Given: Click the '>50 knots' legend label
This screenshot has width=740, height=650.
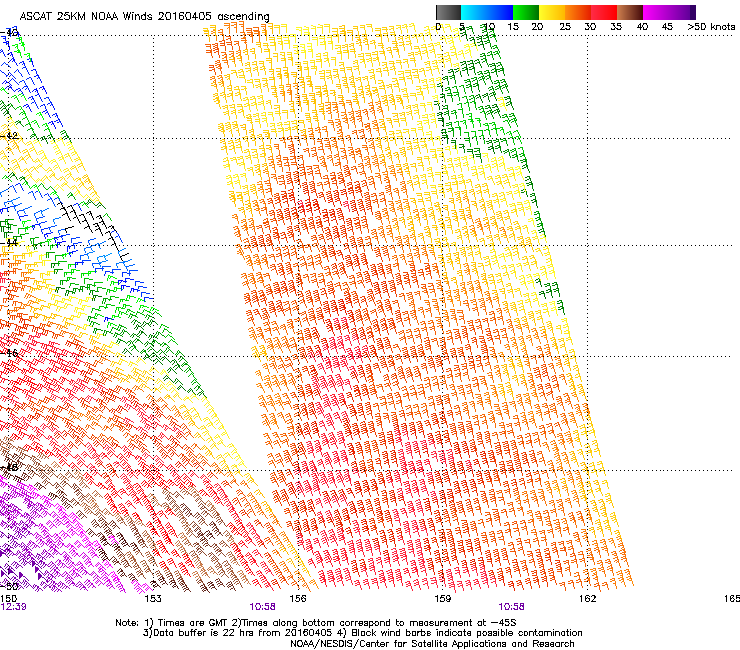Looking at the screenshot, I should (711, 27).
